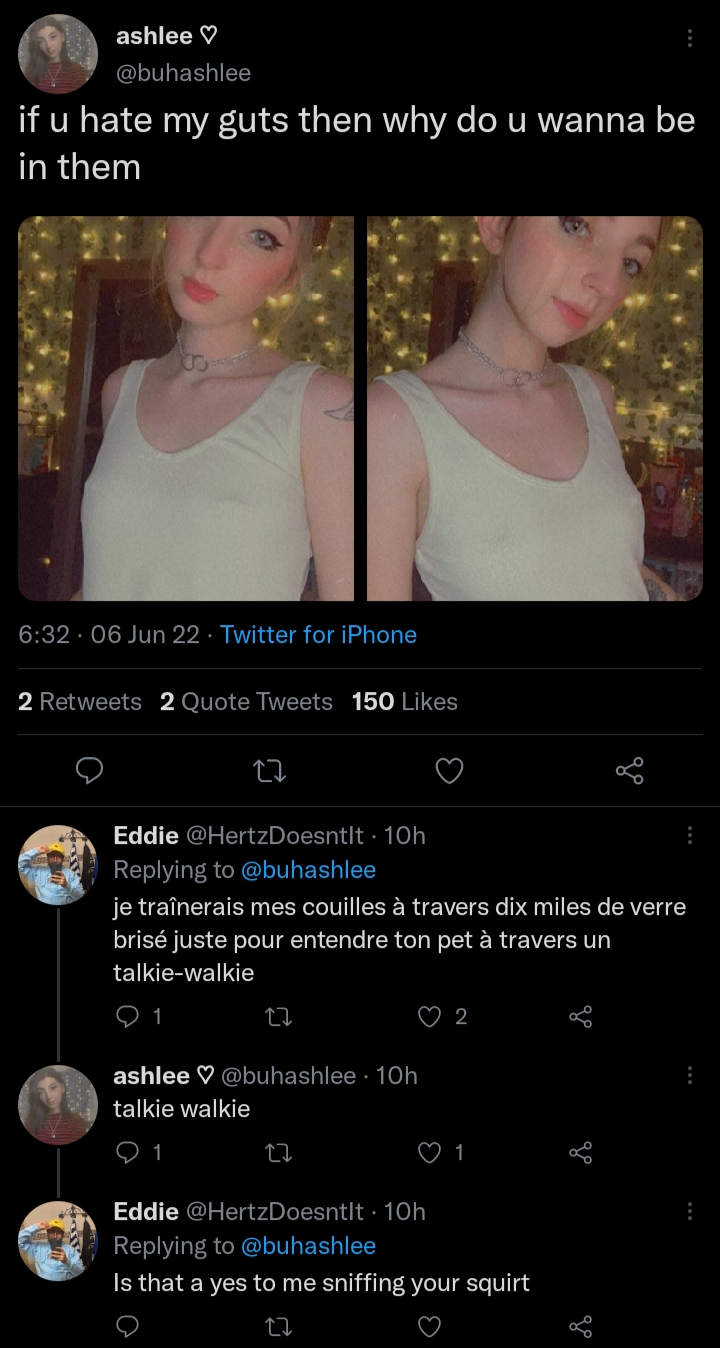
Task: Retweet the main tweet by ashlee
Action: [x=267, y=770]
